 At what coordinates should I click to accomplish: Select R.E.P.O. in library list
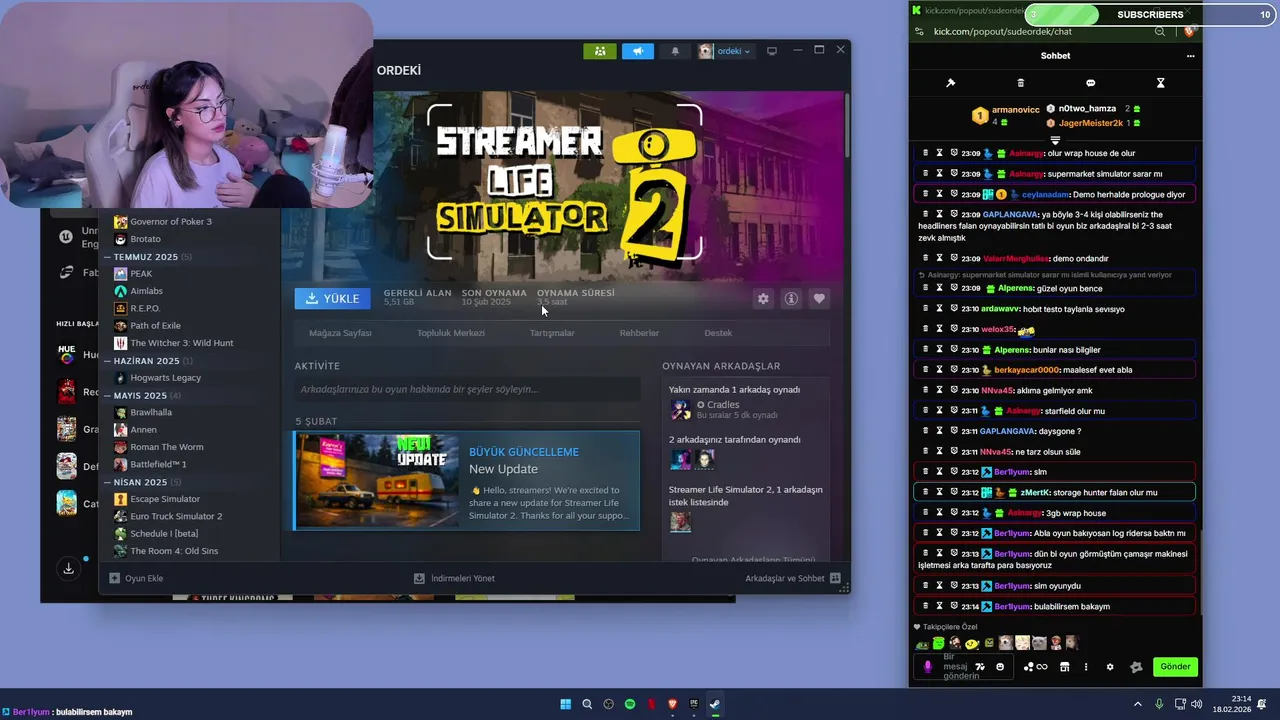click(x=145, y=308)
